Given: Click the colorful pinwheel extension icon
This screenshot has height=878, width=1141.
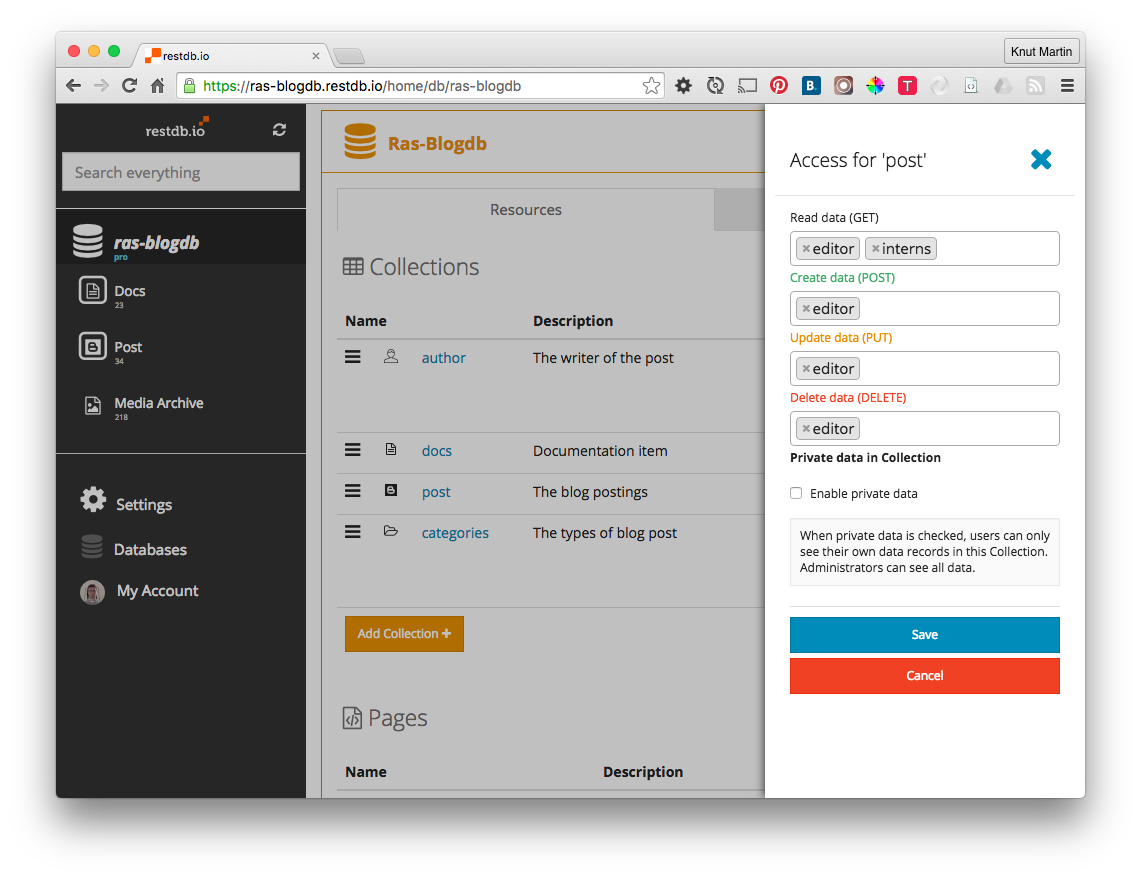Looking at the screenshot, I should point(875,86).
